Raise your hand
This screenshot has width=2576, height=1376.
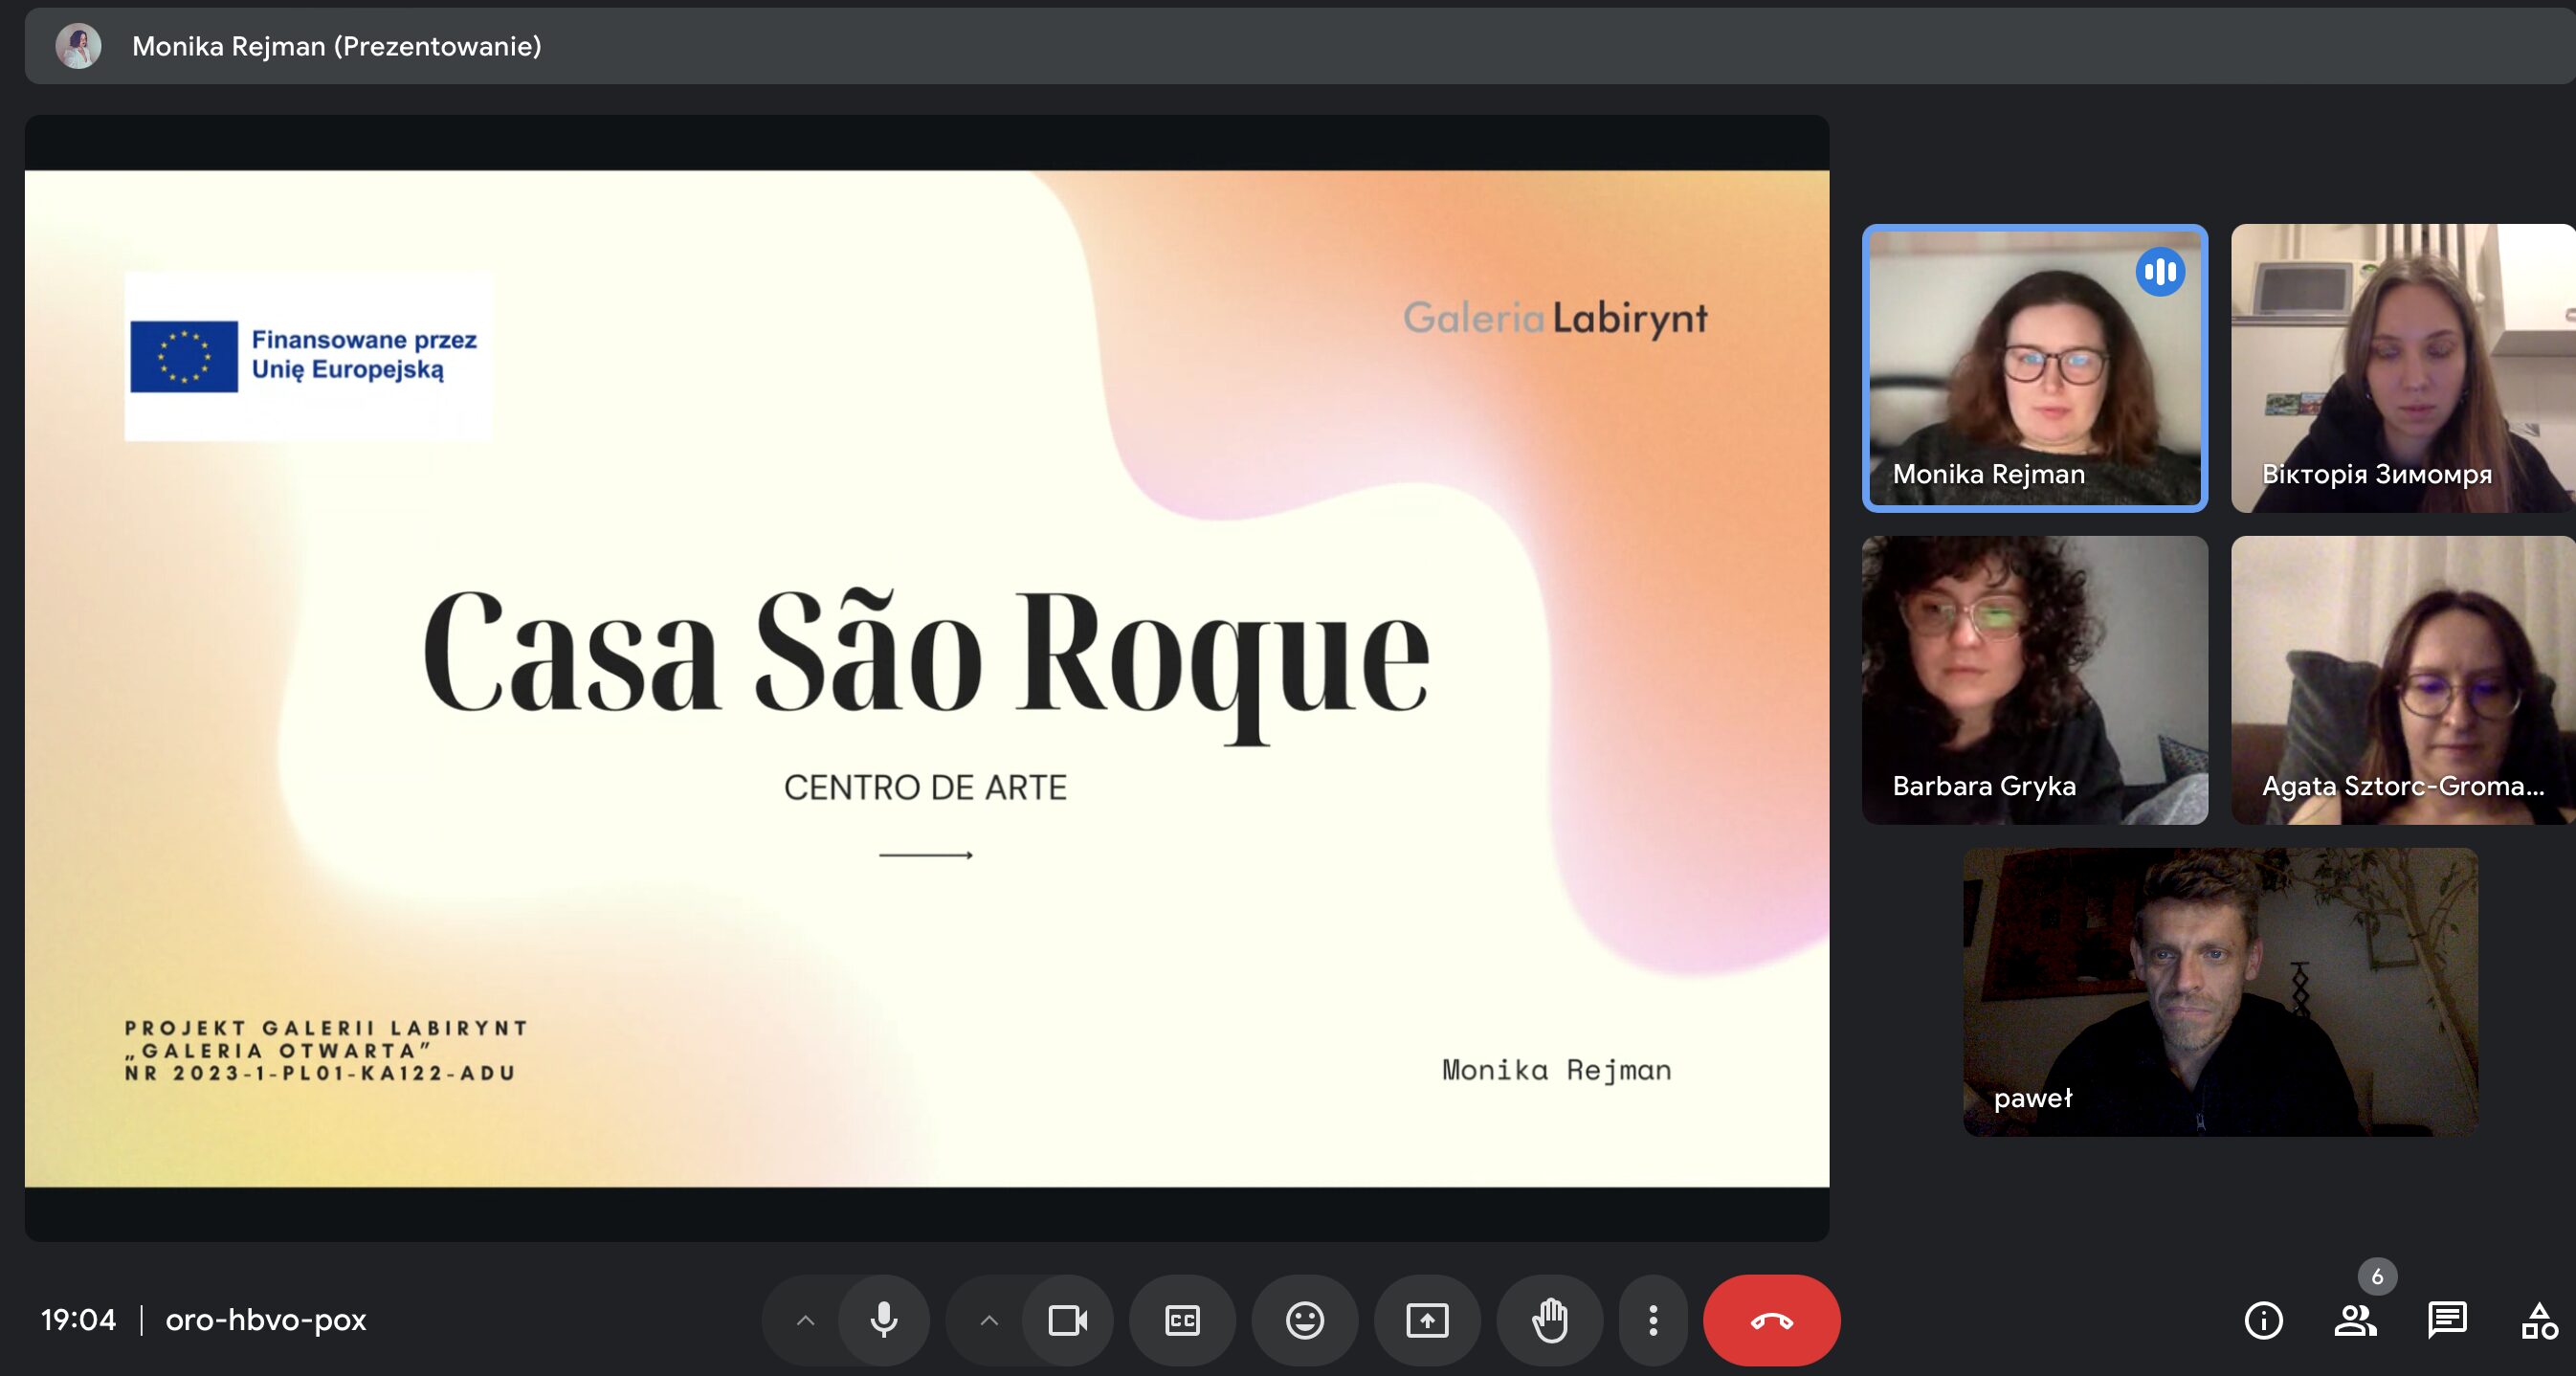coord(1549,1320)
